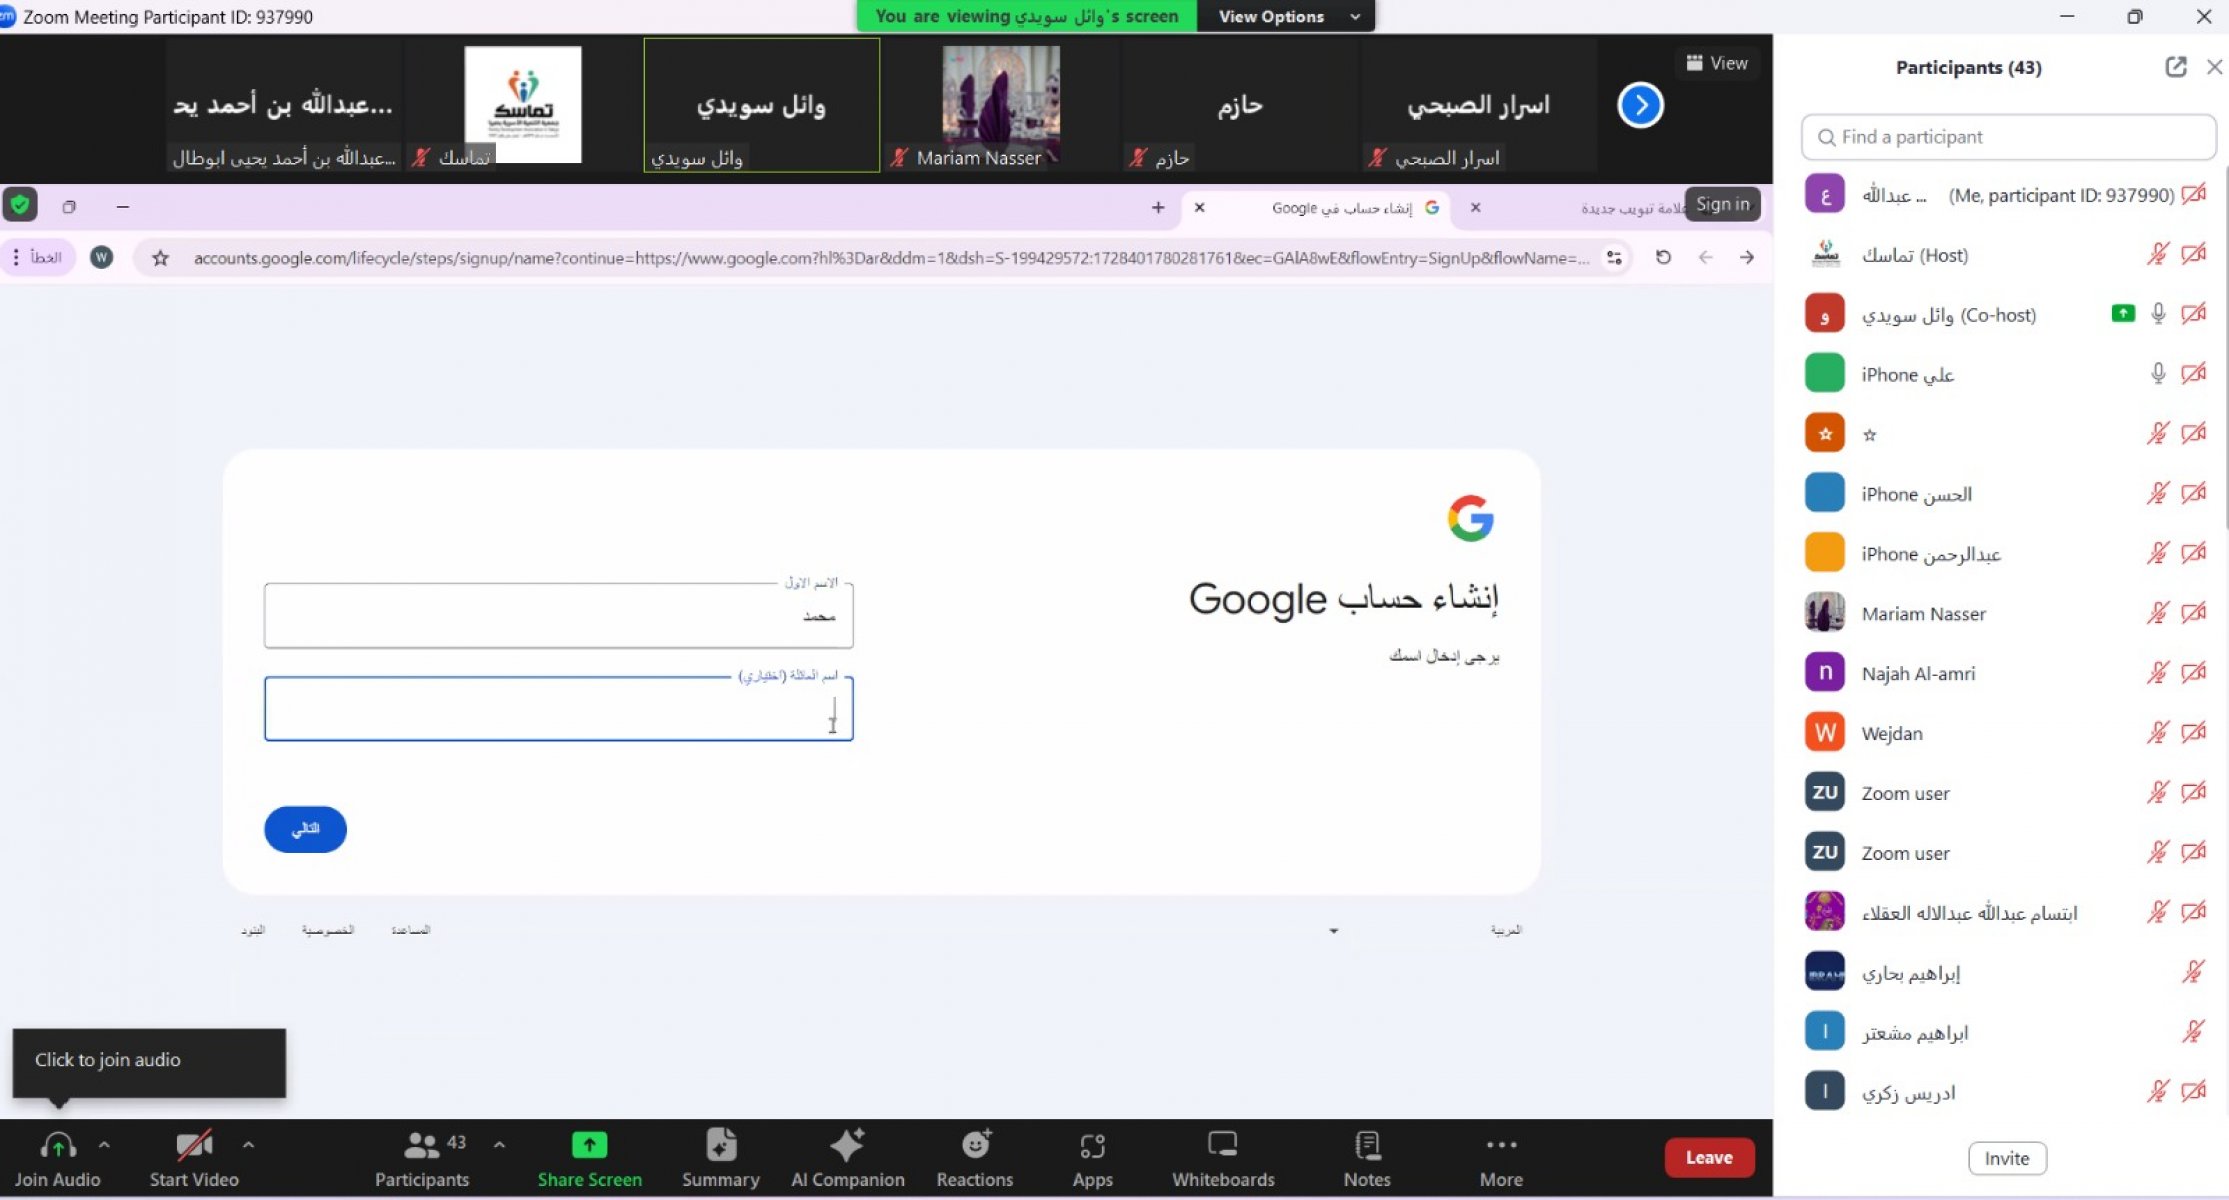
Task: Toggle microphone for وائل سويدي co-host
Action: pyautogui.click(x=2158, y=314)
